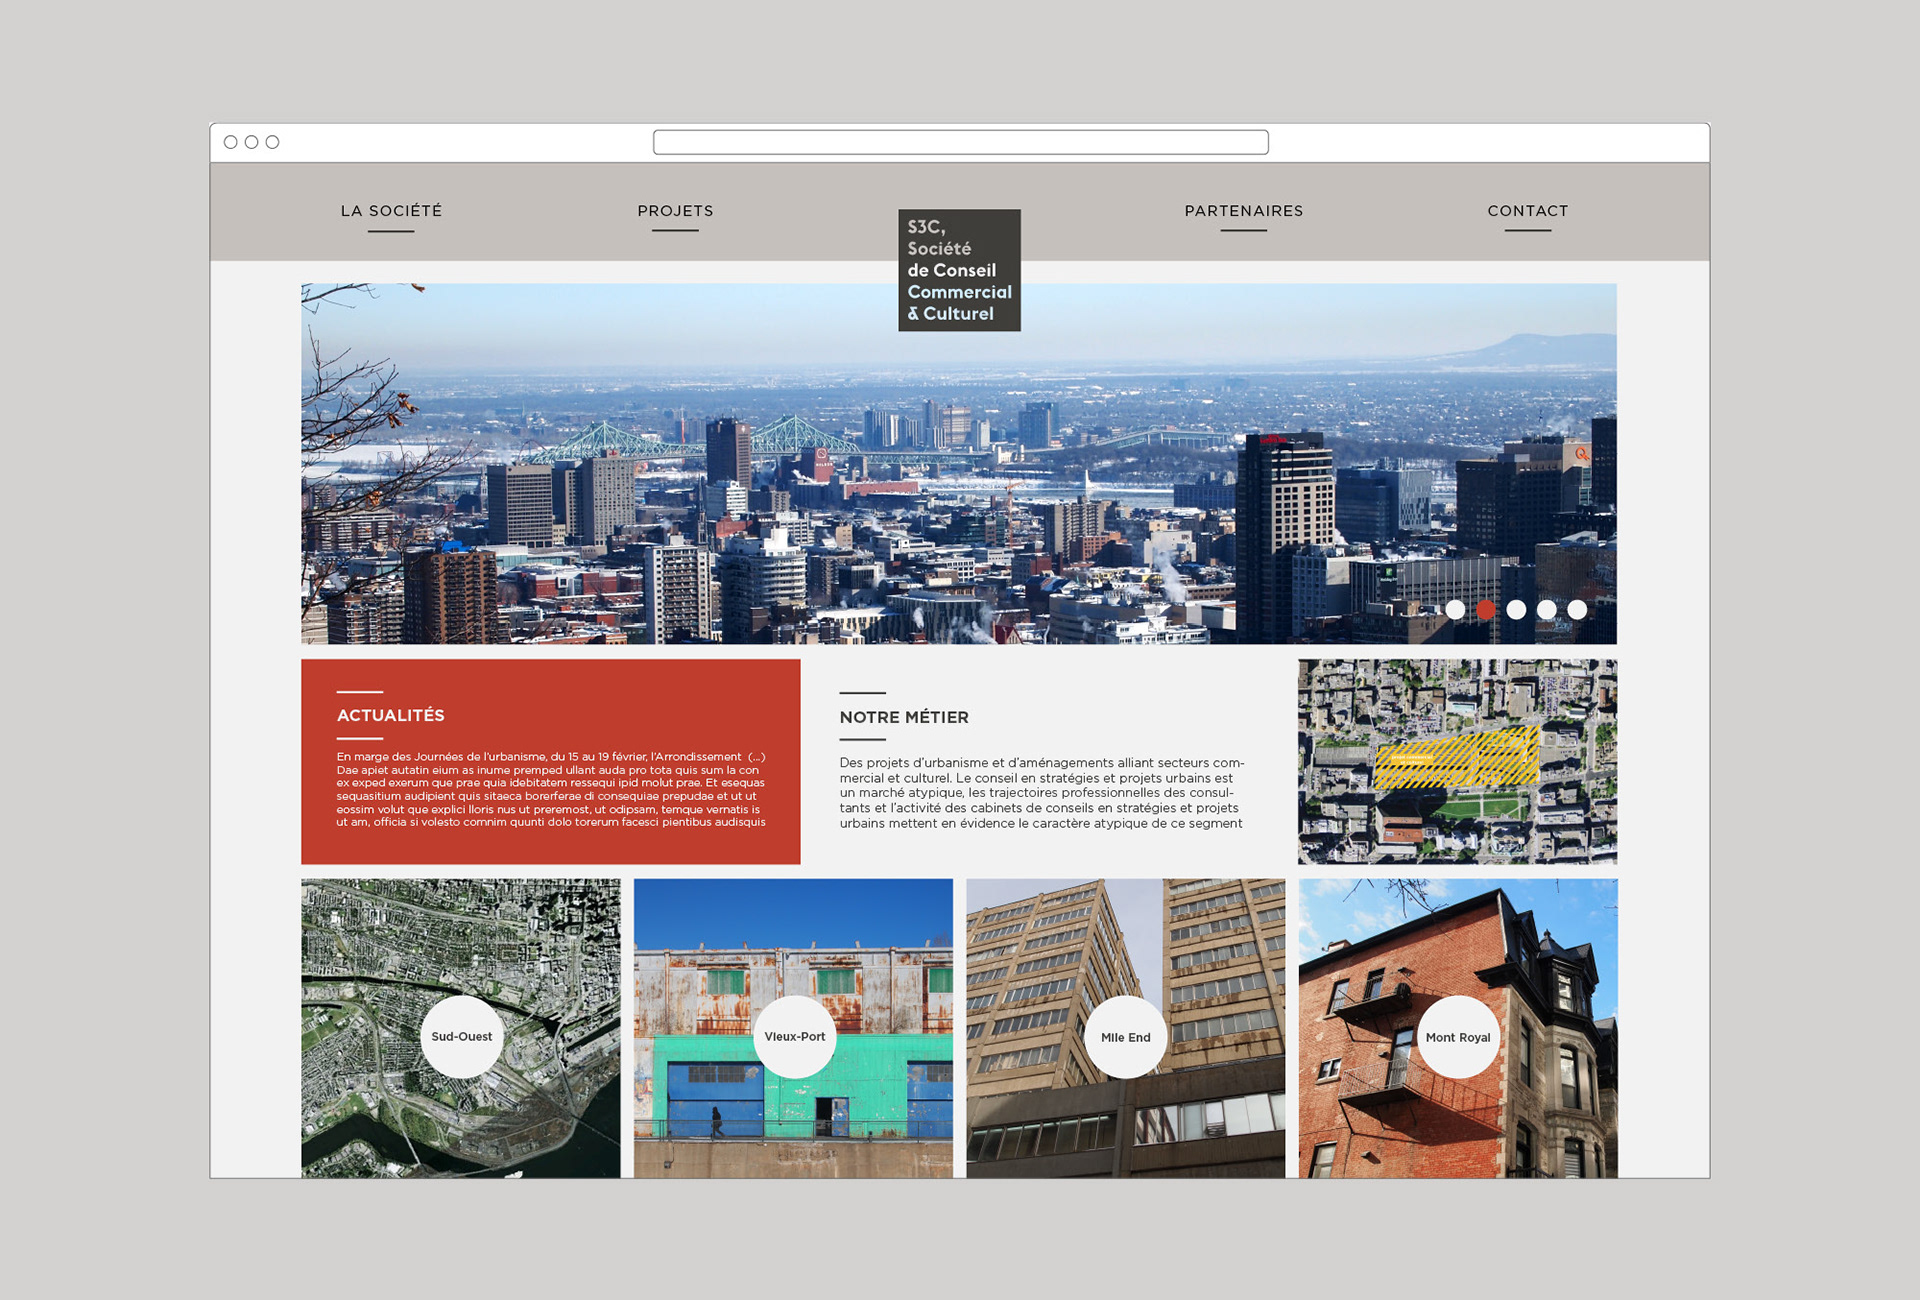
Task: Open the LA SOCIÉTÉ menu item
Action: pyautogui.click(x=391, y=211)
